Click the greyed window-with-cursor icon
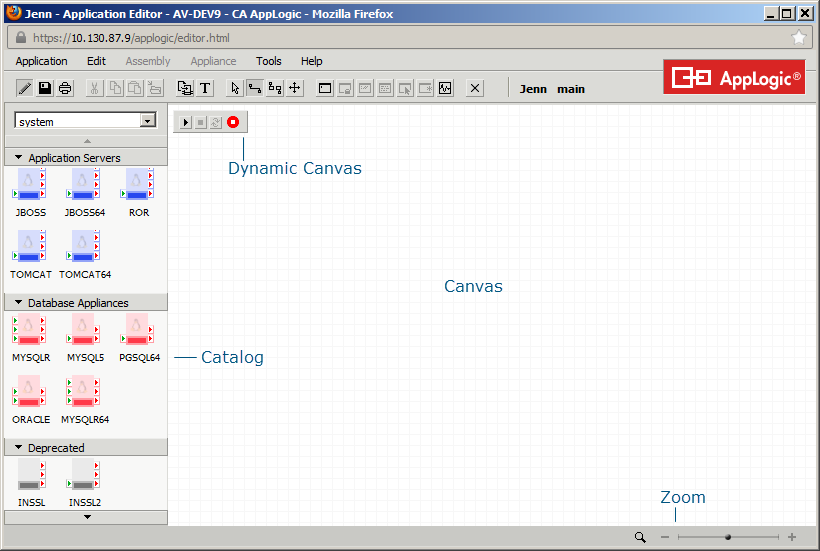Image resolution: width=820 pixels, height=551 pixels. tap(405, 88)
